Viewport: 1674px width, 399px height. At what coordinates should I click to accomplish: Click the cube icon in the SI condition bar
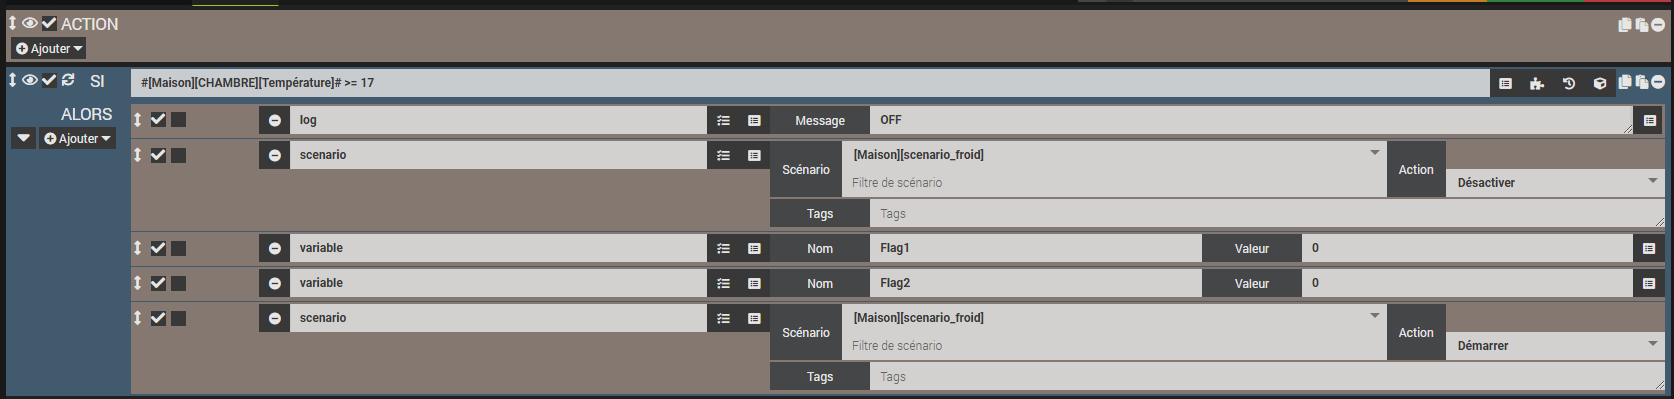1599,83
